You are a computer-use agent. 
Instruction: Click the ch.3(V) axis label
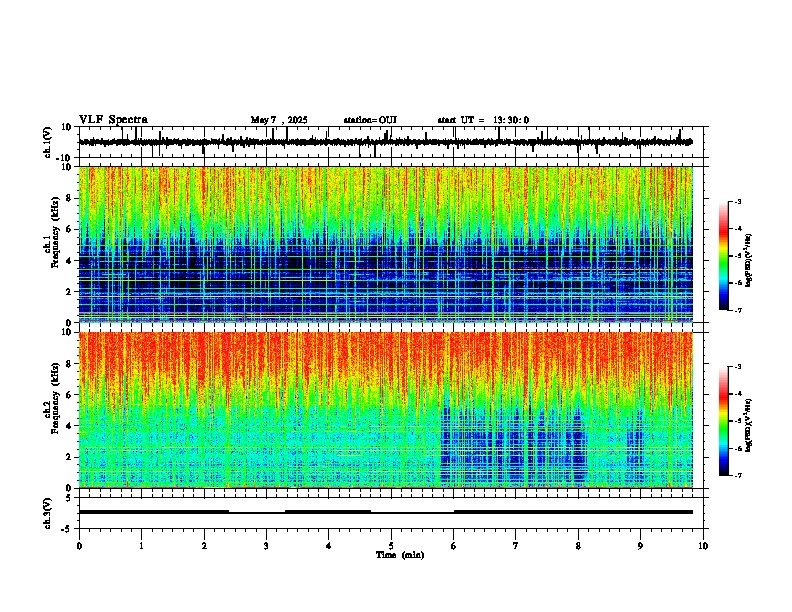click(x=47, y=513)
